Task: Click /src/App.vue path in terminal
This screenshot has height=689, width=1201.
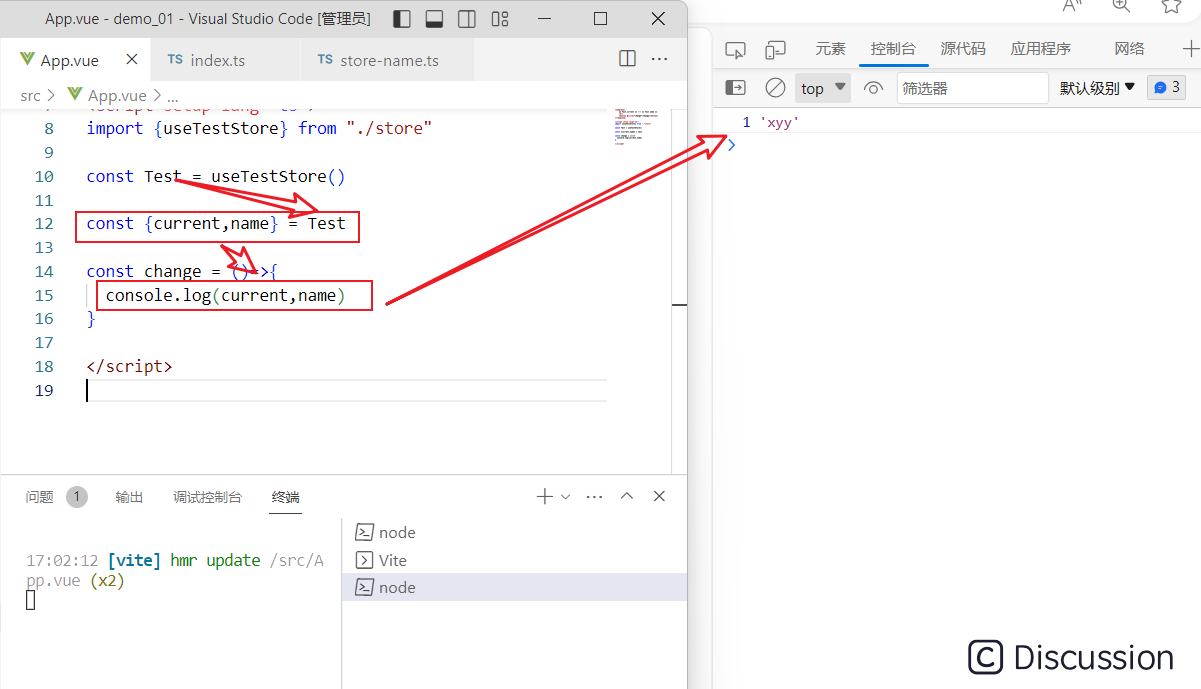Action: (x=175, y=570)
